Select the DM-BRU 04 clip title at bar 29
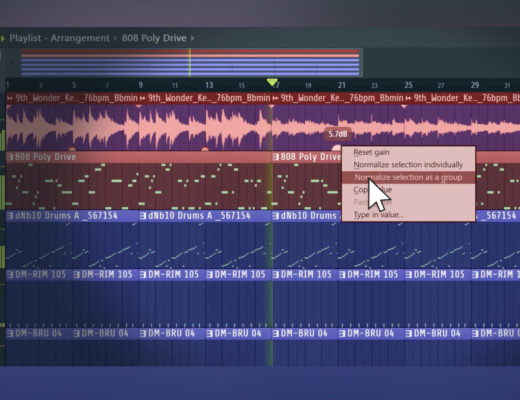Image resolution: width=520 pixels, height=400 pixels. (500, 333)
